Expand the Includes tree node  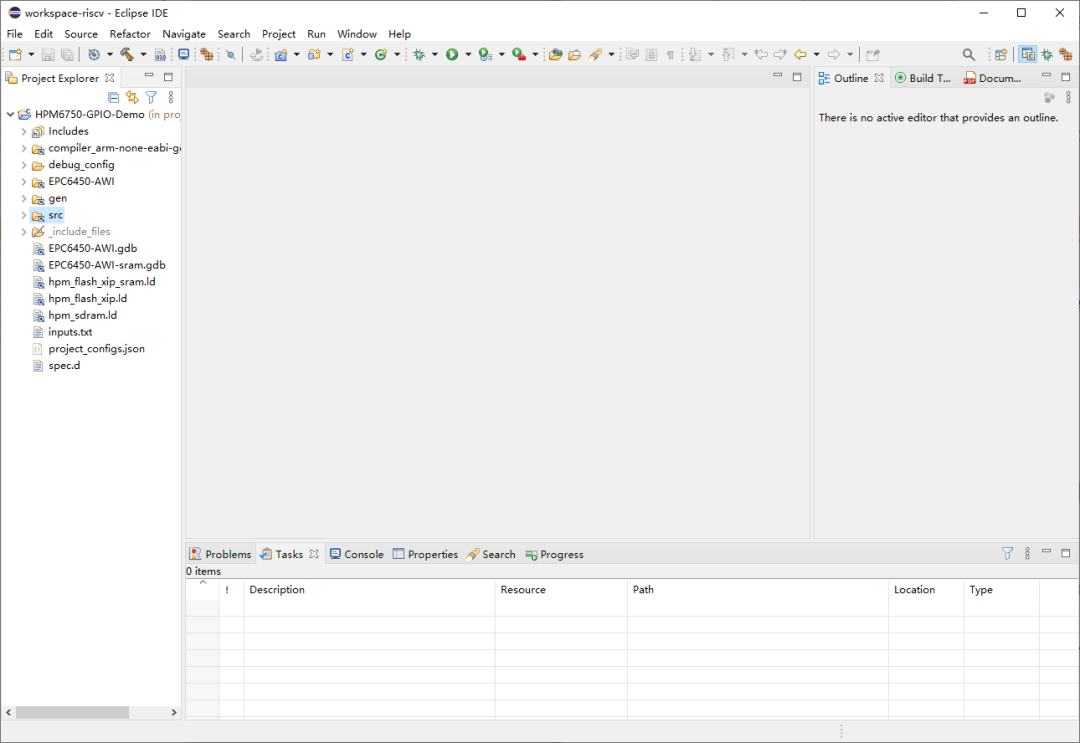[x=23, y=131]
